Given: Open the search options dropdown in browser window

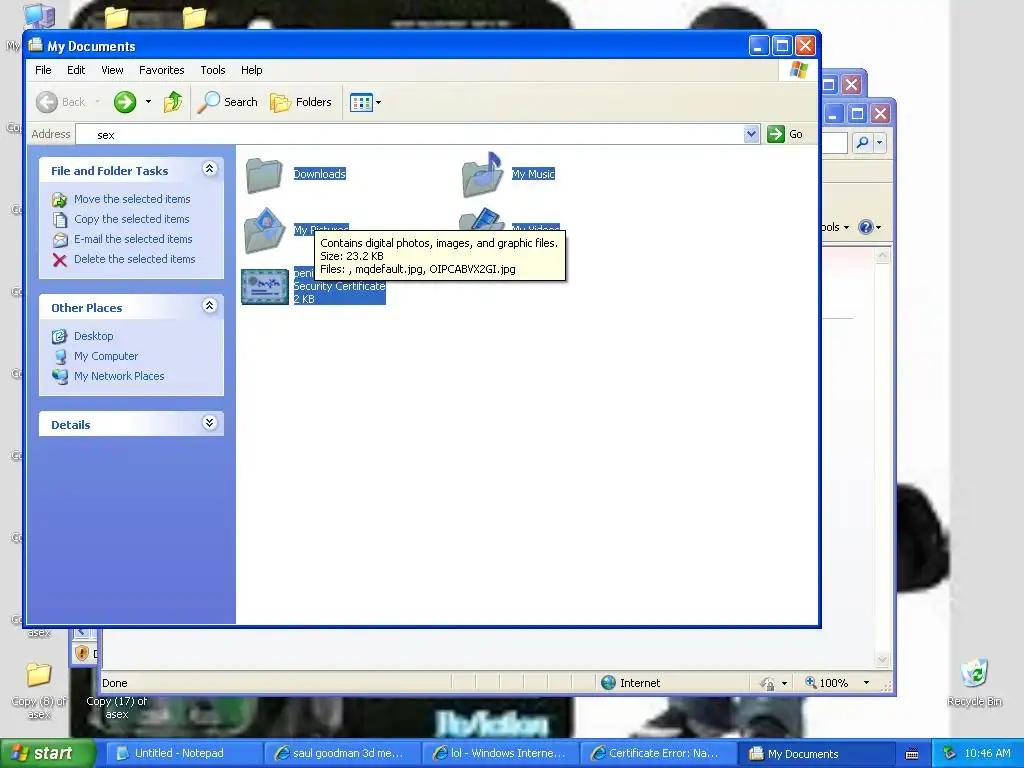Looking at the screenshot, I should point(880,142).
